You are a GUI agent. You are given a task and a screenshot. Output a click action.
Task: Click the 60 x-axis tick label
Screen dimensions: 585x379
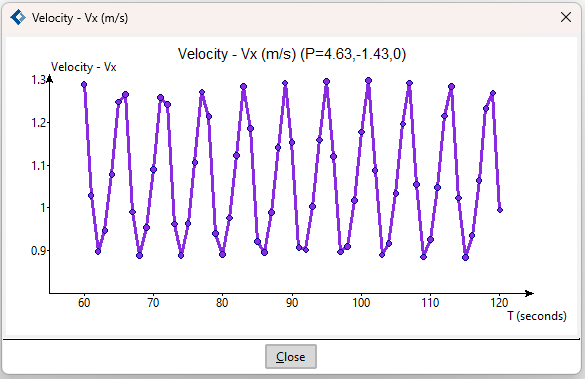(x=84, y=303)
